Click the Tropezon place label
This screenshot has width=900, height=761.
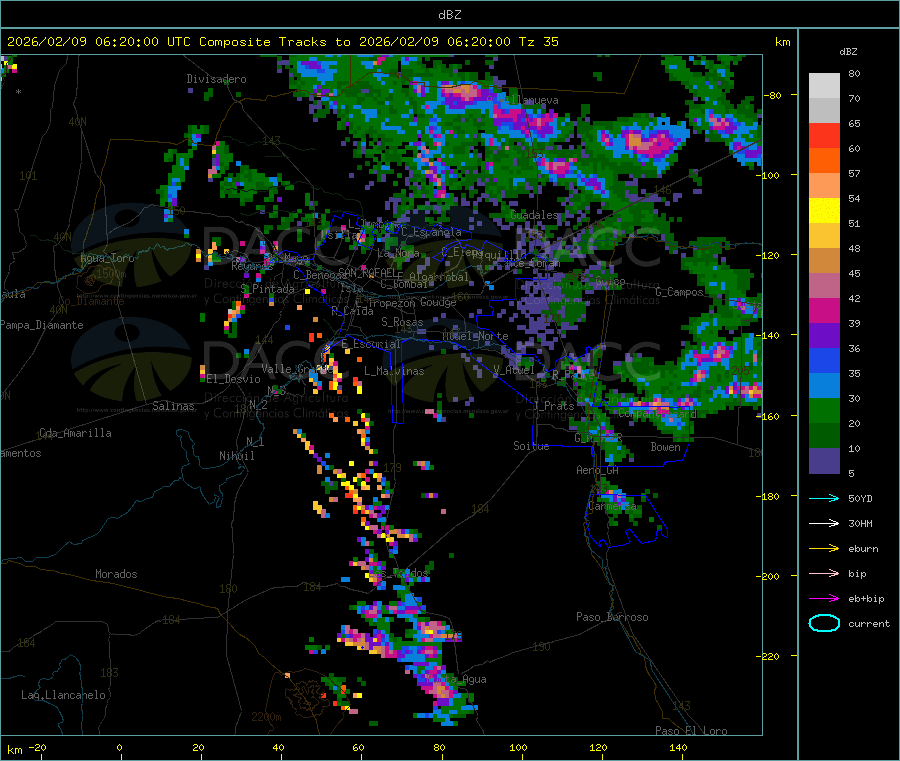coord(391,303)
